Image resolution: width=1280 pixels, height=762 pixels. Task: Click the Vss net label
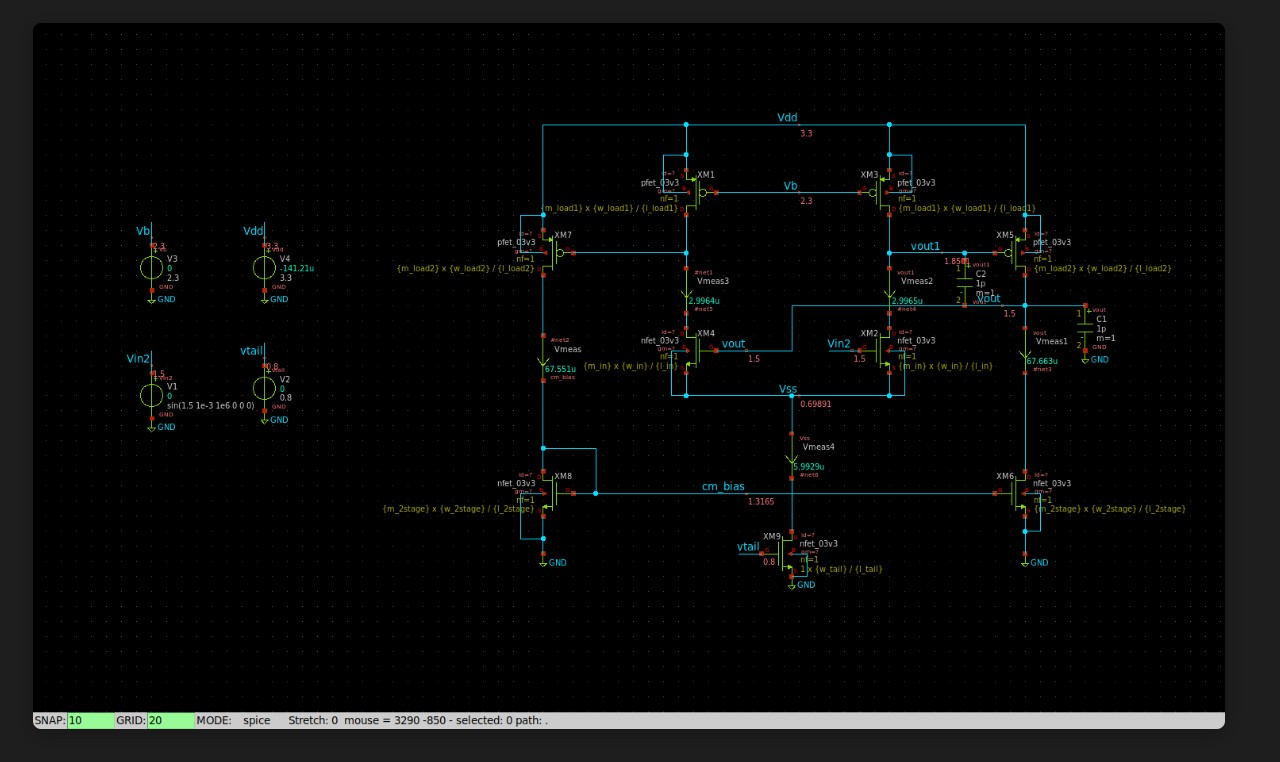(x=790, y=388)
